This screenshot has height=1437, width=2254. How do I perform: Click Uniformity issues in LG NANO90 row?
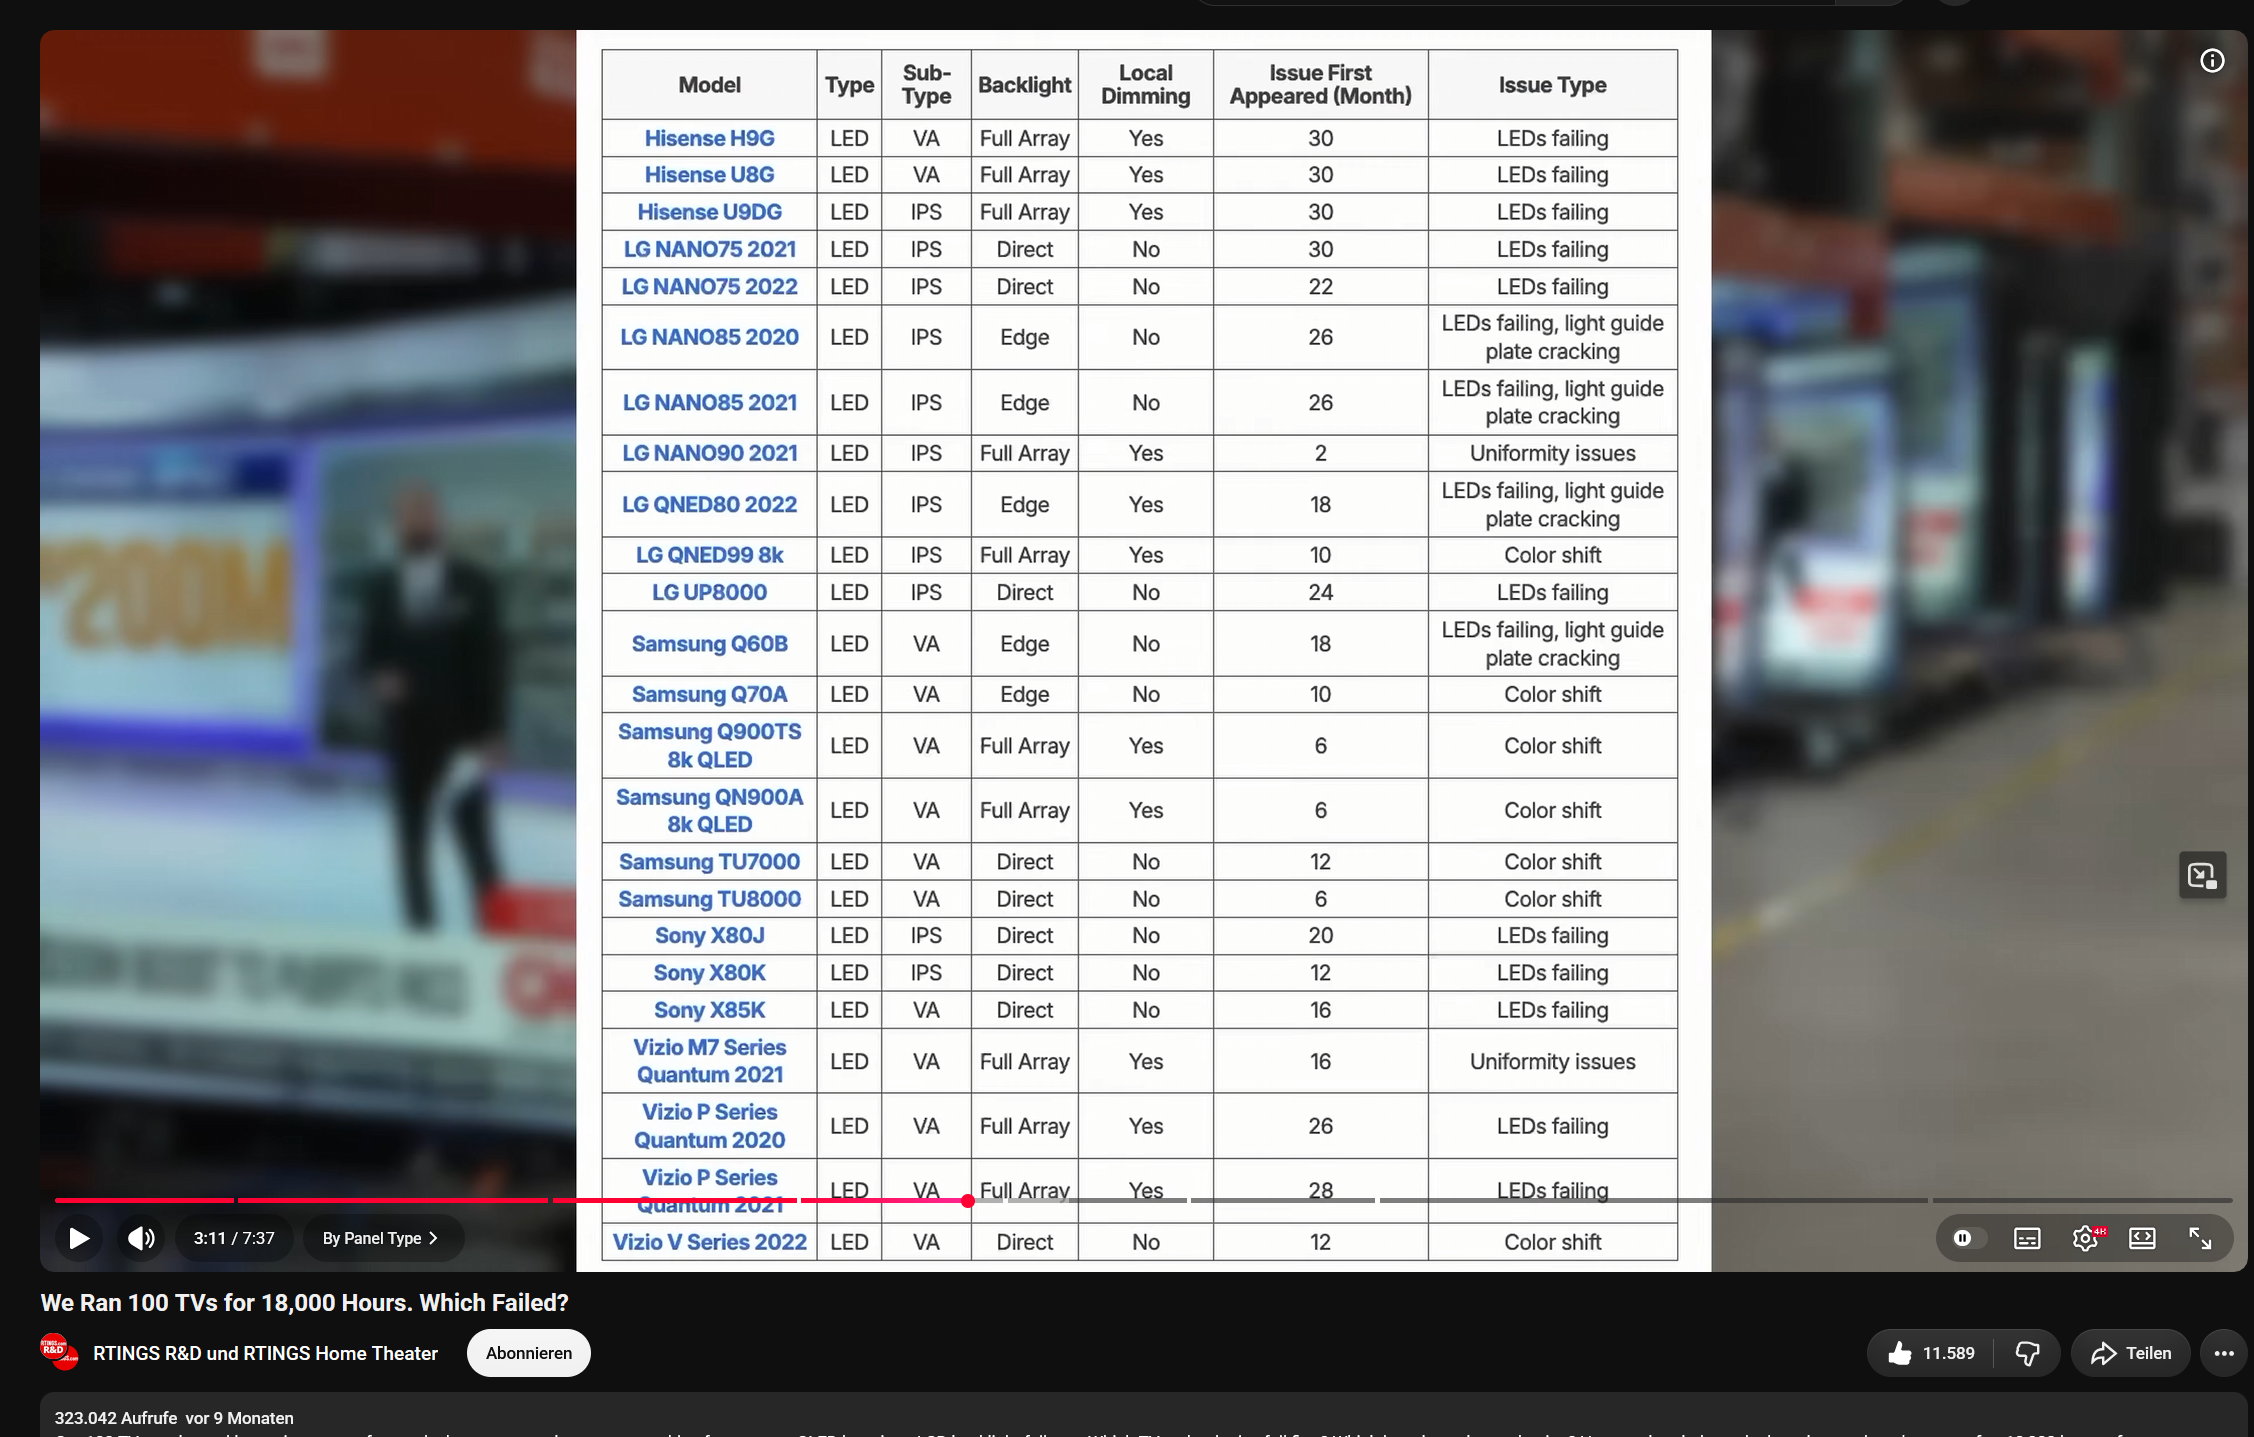[1552, 453]
